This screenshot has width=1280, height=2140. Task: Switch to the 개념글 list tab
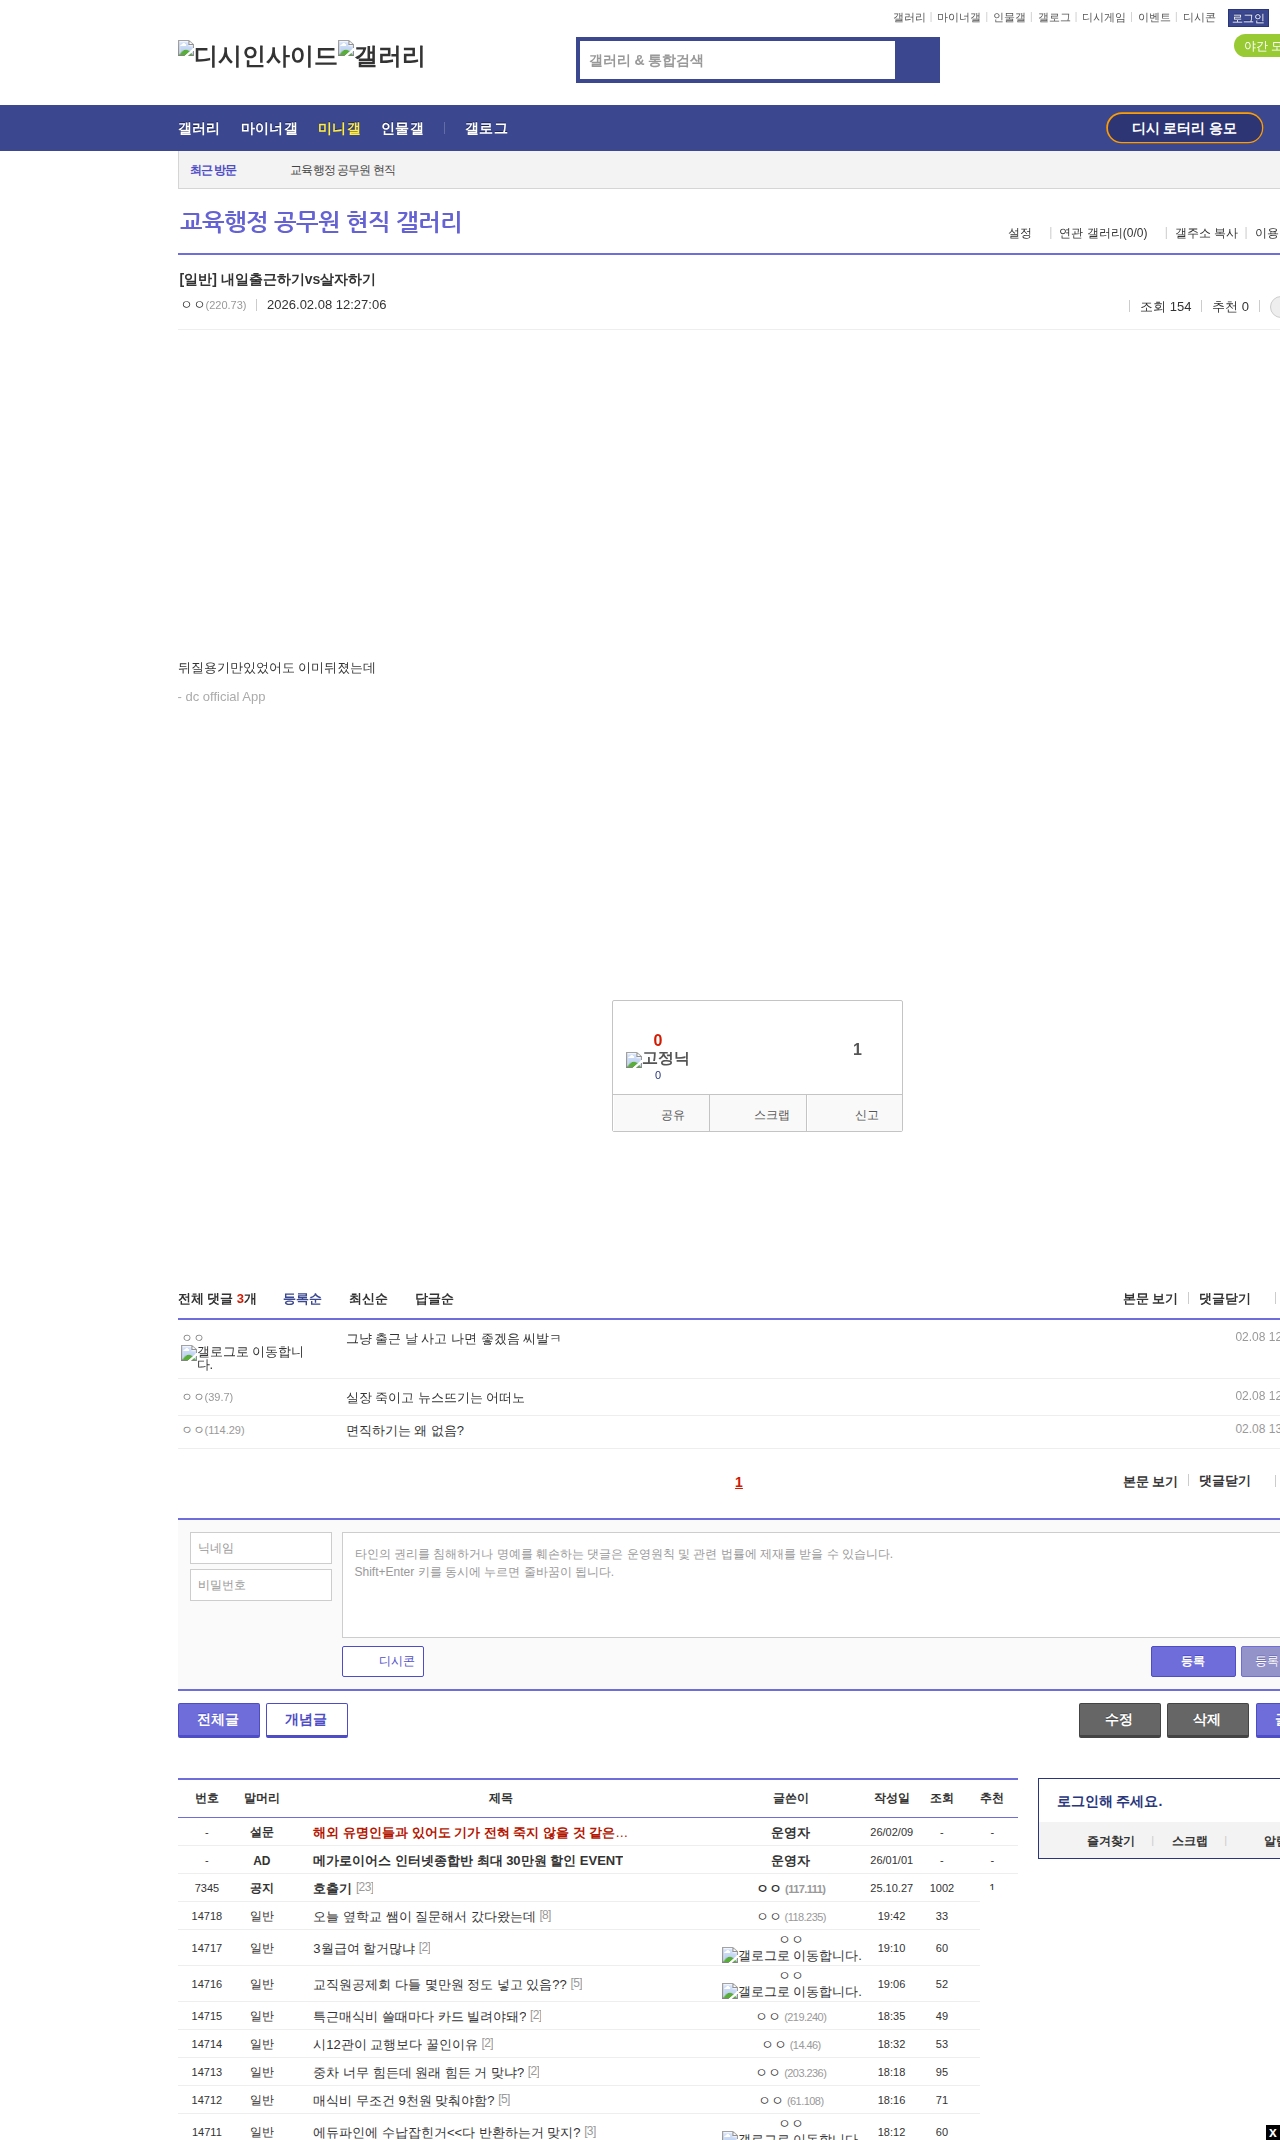(x=306, y=1720)
